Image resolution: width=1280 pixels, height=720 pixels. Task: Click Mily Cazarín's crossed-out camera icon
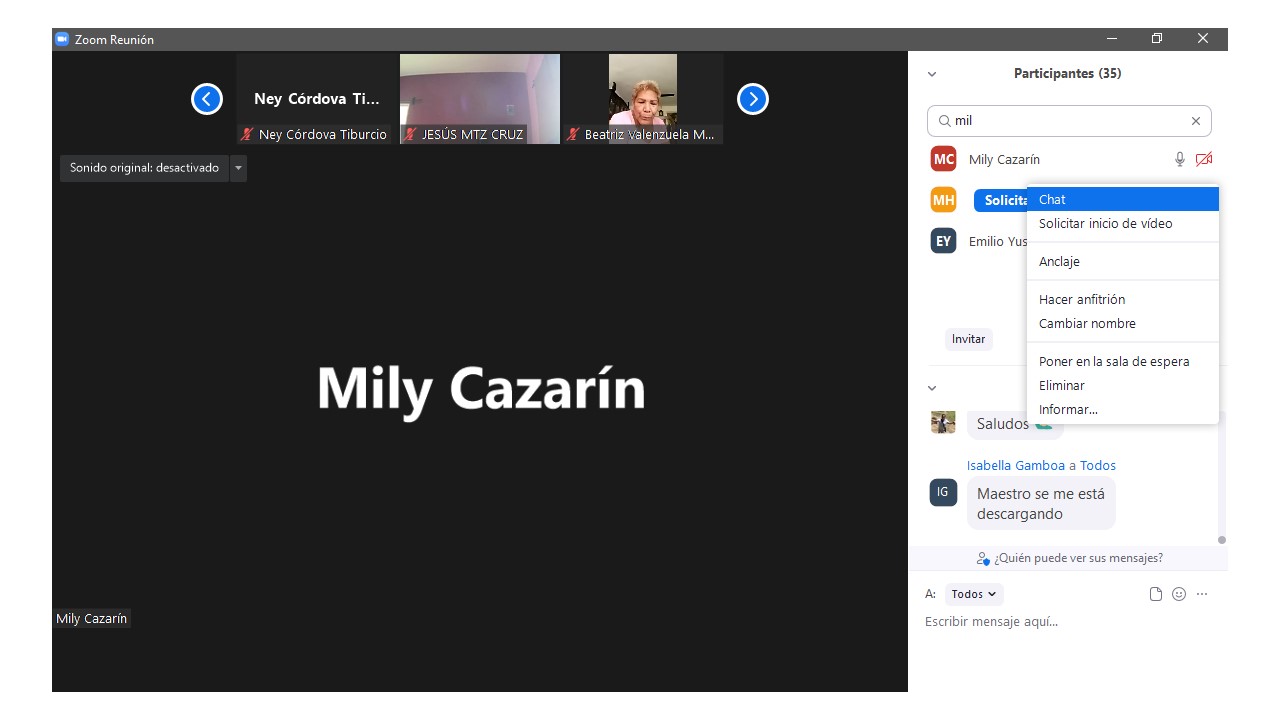point(1204,159)
